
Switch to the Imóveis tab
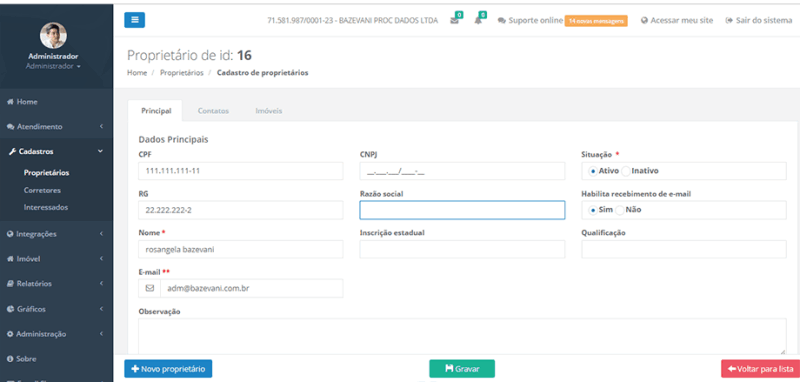point(268,111)
